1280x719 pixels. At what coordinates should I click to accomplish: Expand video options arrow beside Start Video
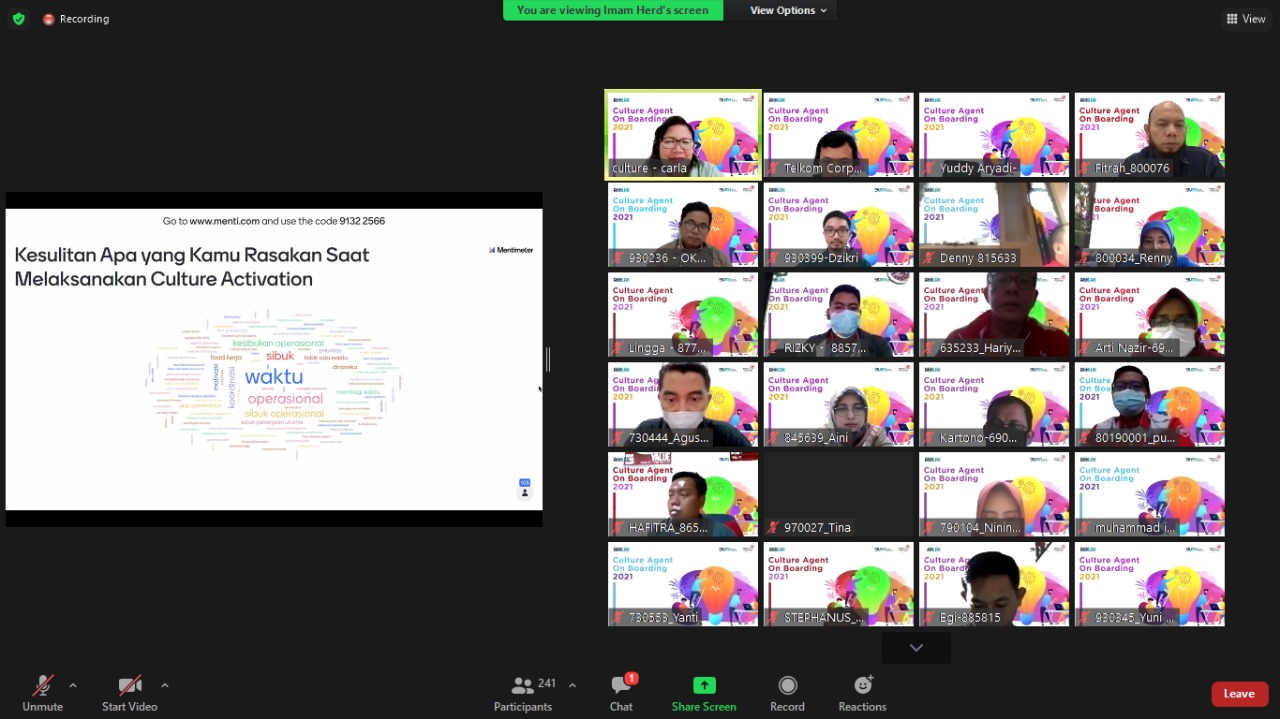tap(165, 686)
